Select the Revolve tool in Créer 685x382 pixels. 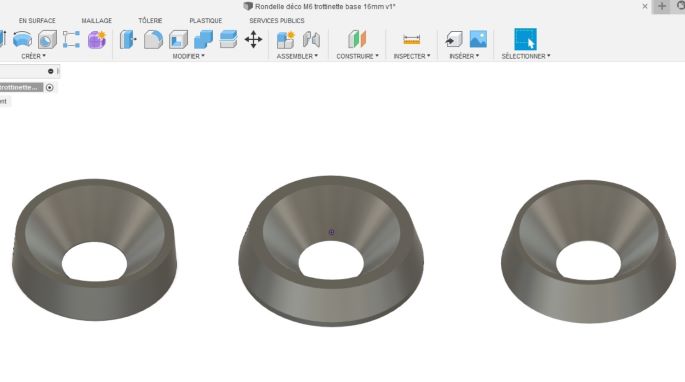click(22, 39)
